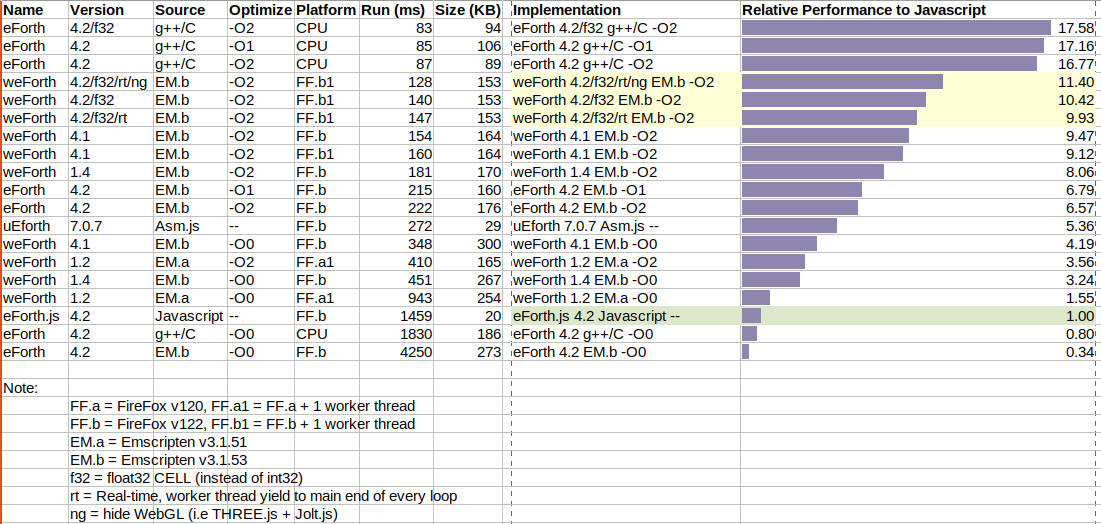The height and width of the screenshot is (524, 1101).
Task: Click the run time cell showing 1459
Action: (x=415, y=316)
